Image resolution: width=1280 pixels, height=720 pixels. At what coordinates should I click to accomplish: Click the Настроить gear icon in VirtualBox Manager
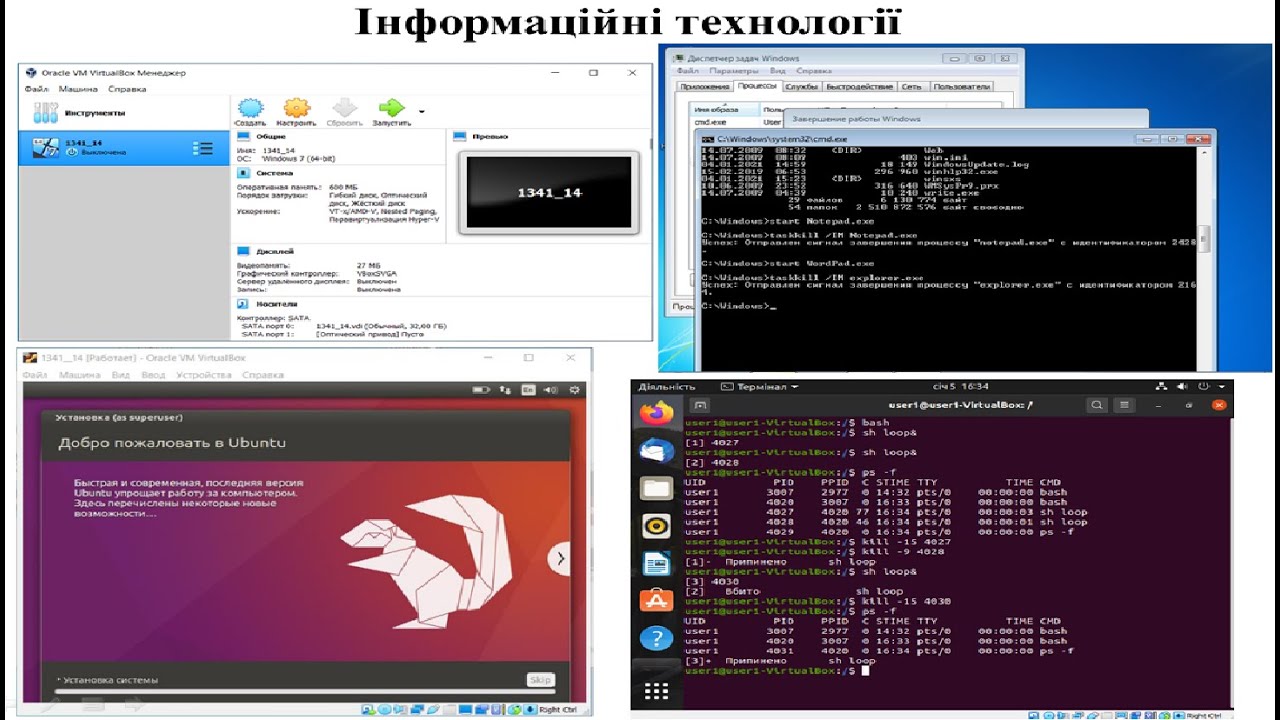pyautogui.click(x=296, y=108)
